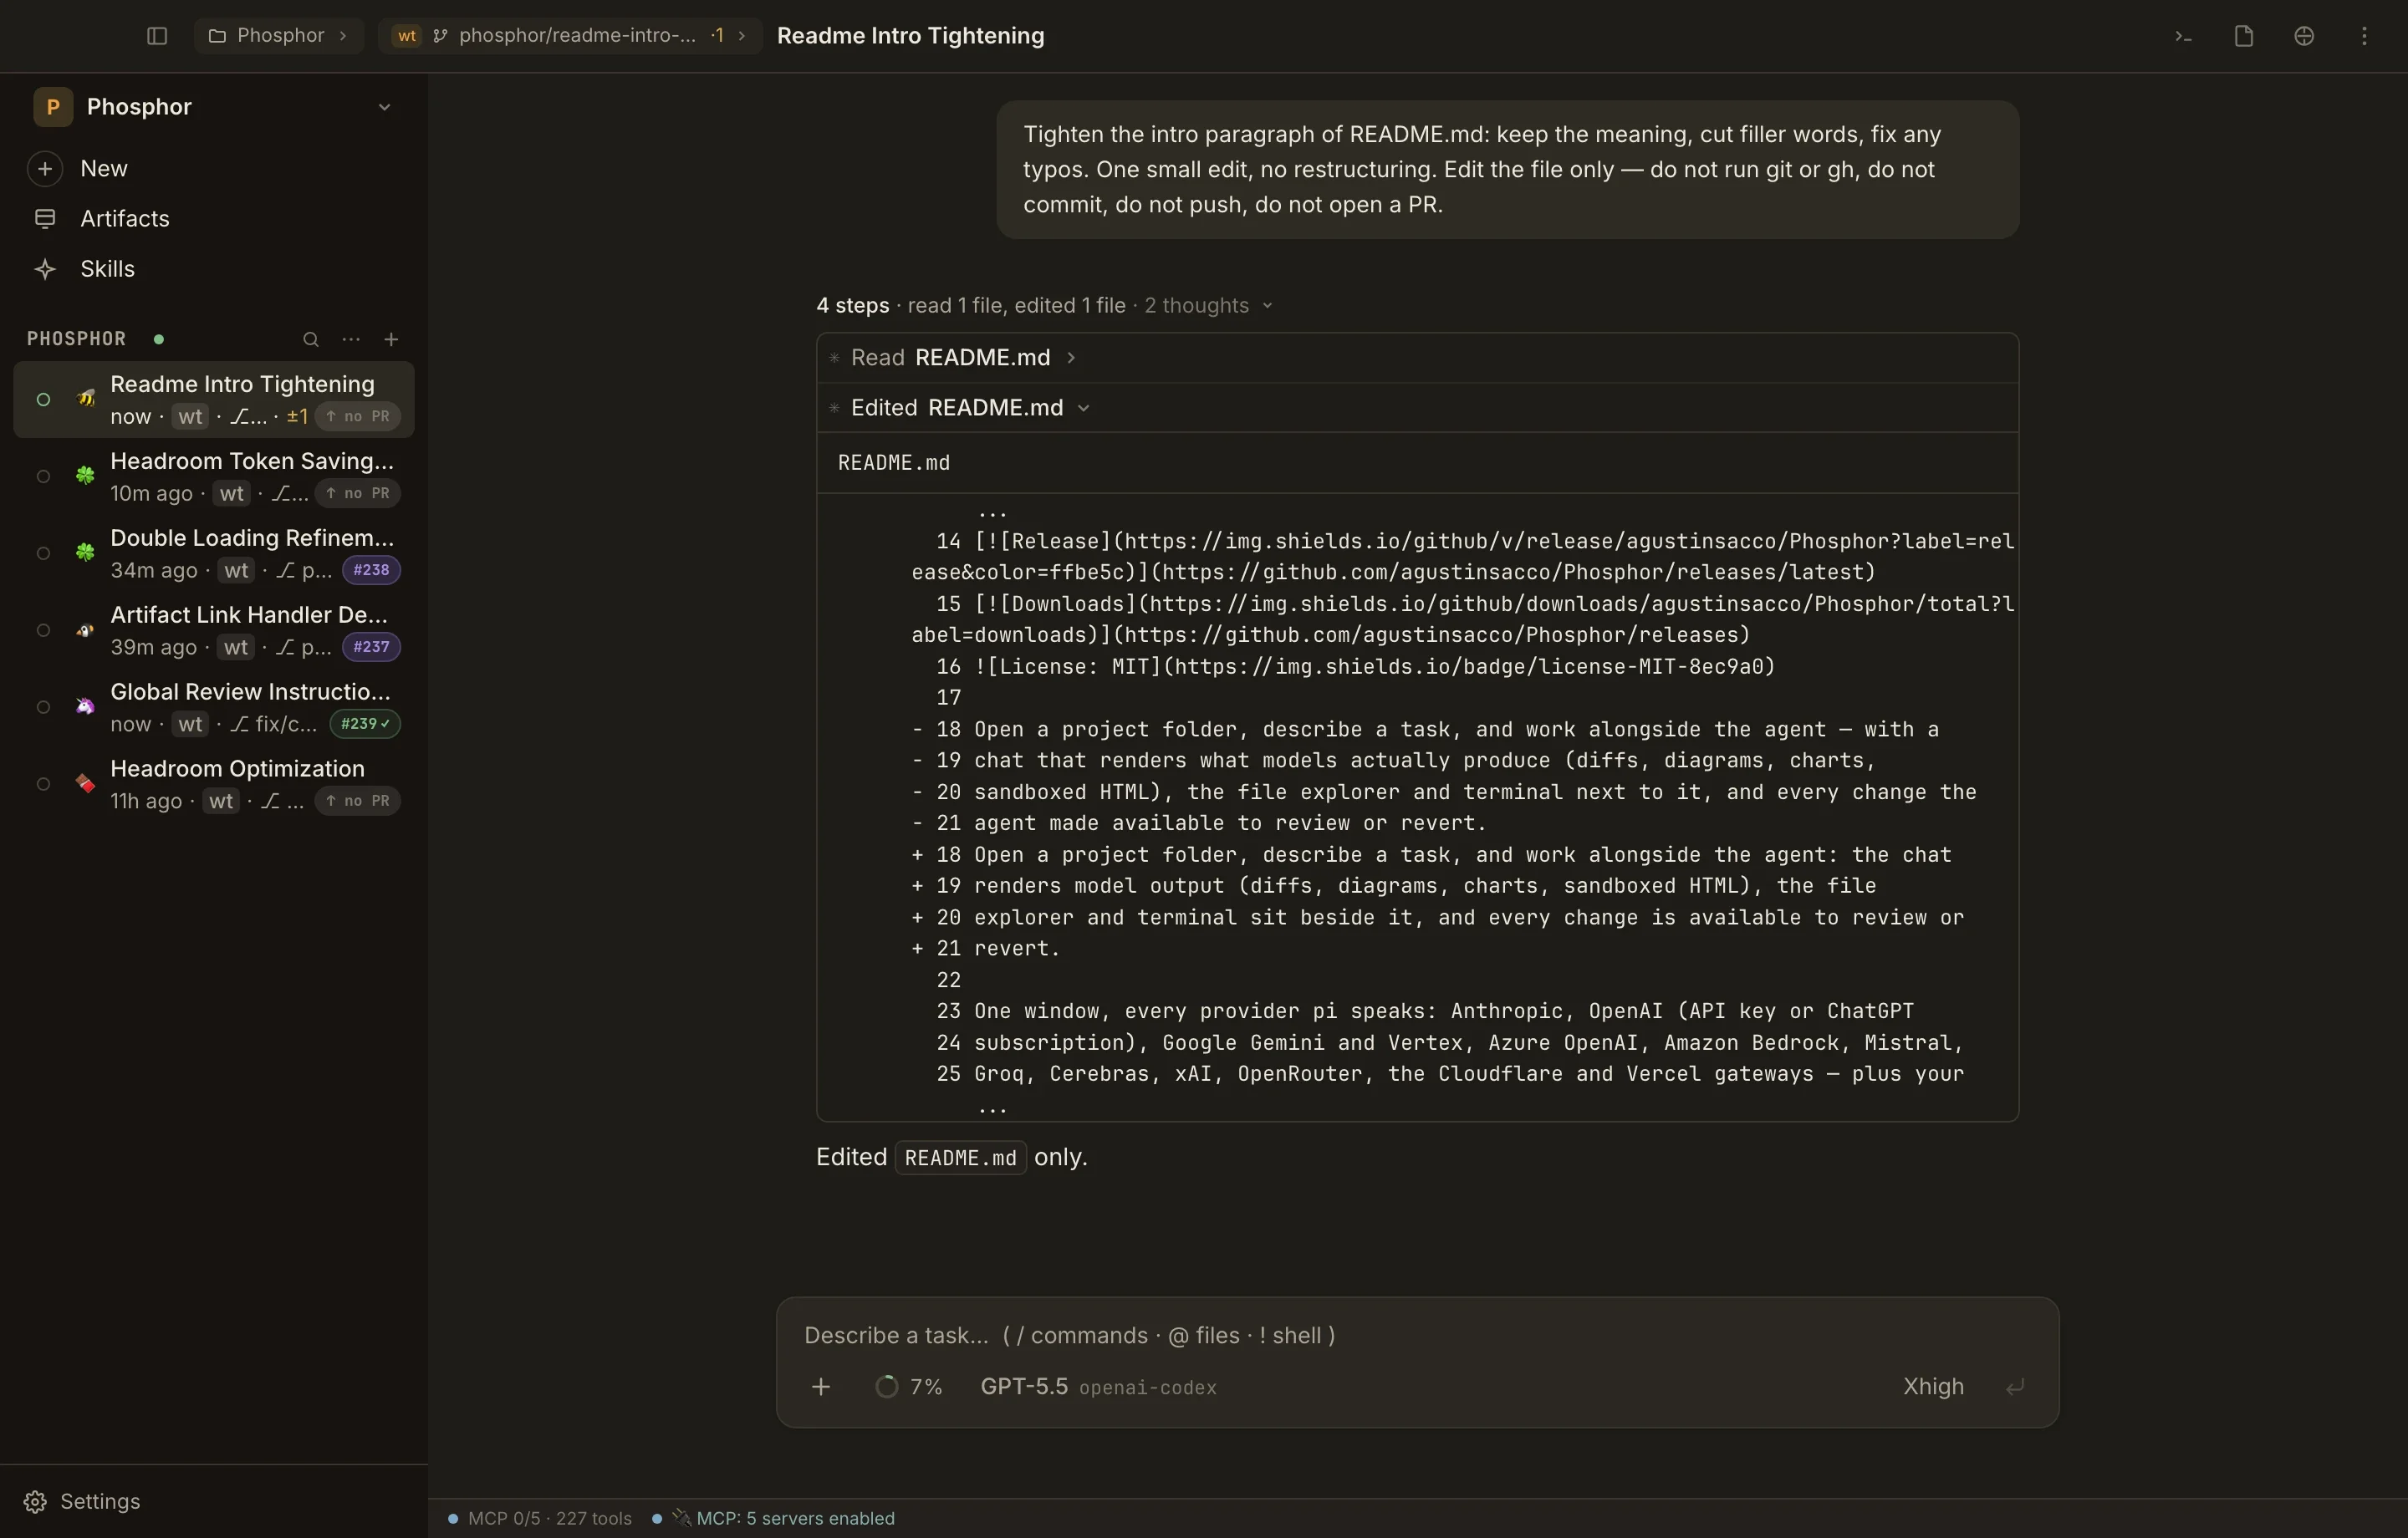Open the Phosphor folder breadcrumb
Image resolution: width=2408 pixels, height=1538 pixels.
click(x=278, y=36)
